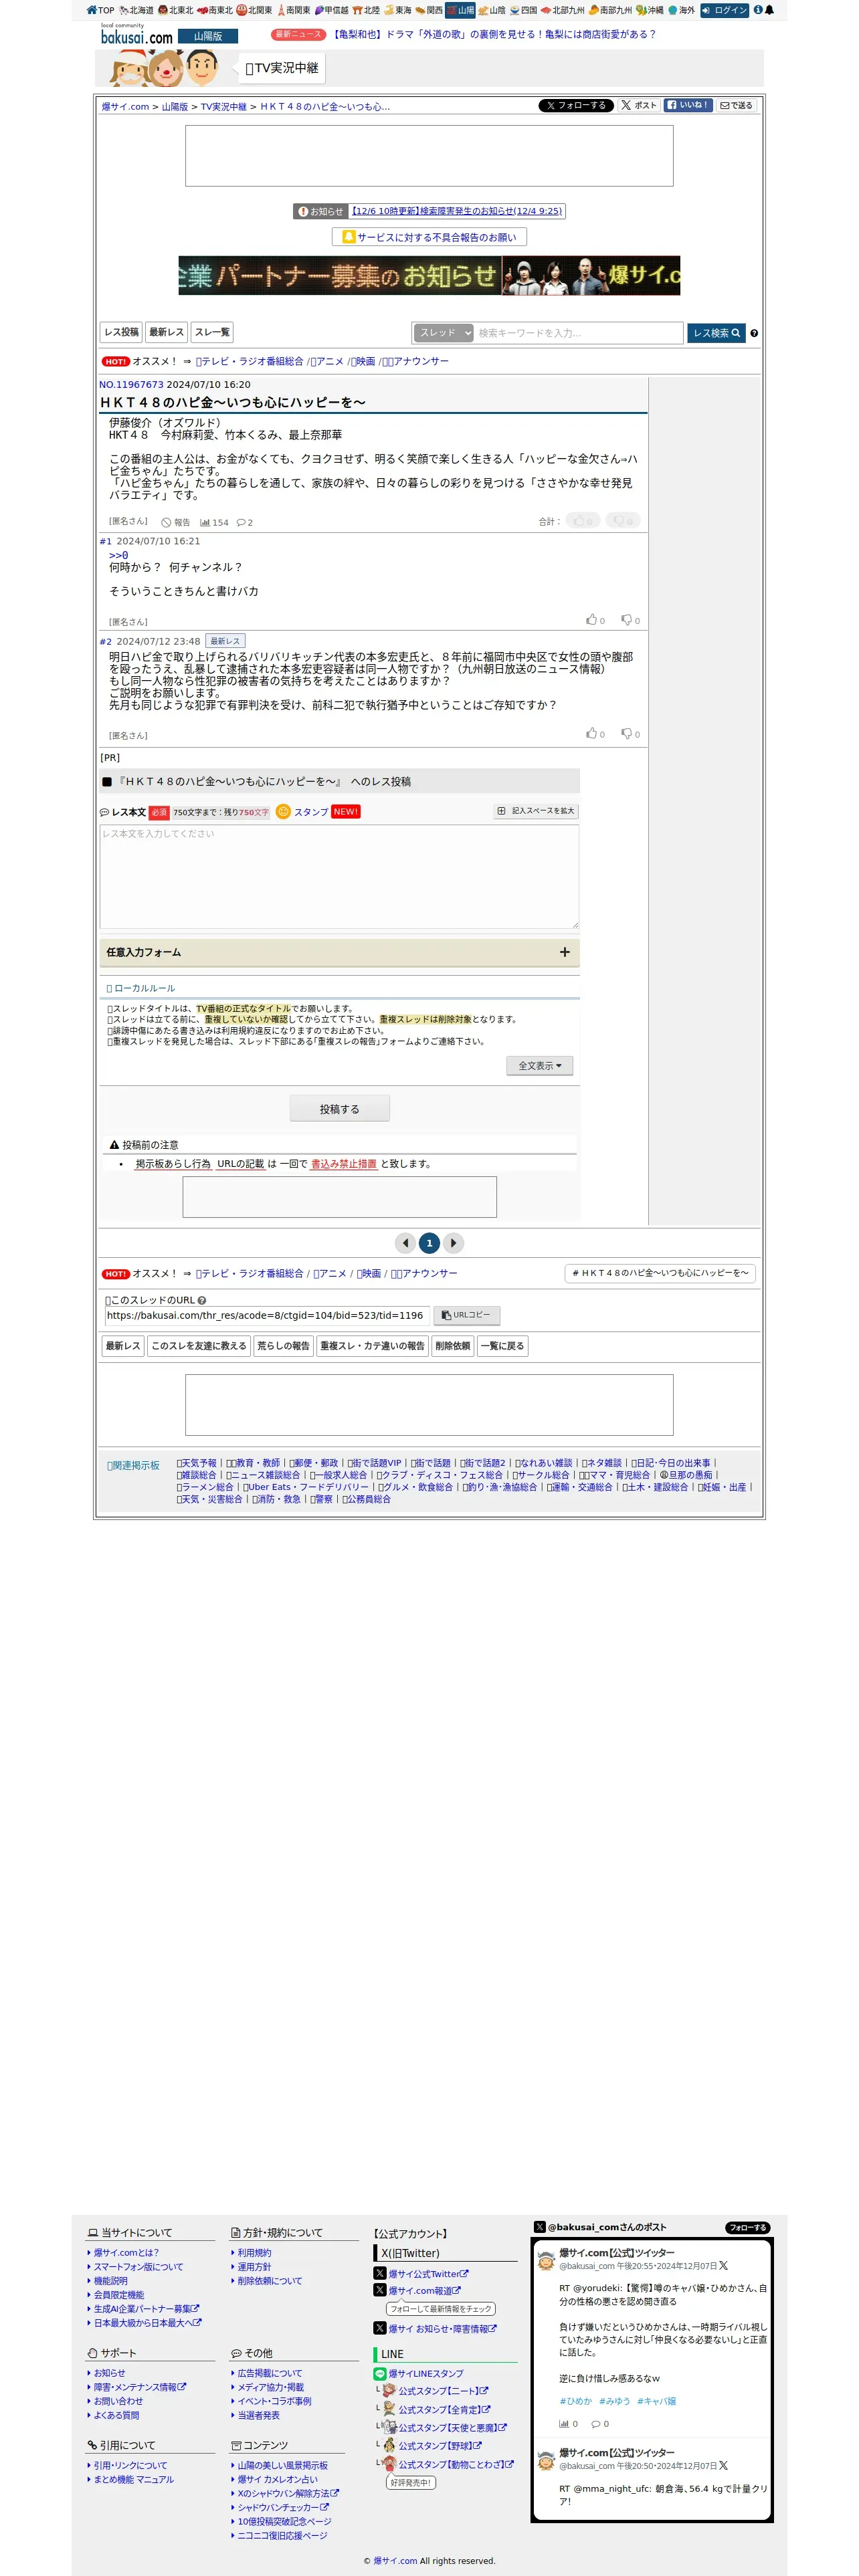Open 企業パートナー募集 banner
Viewport: 859px width, 2576px height.
pyautogui.click(x=429, y=276)
